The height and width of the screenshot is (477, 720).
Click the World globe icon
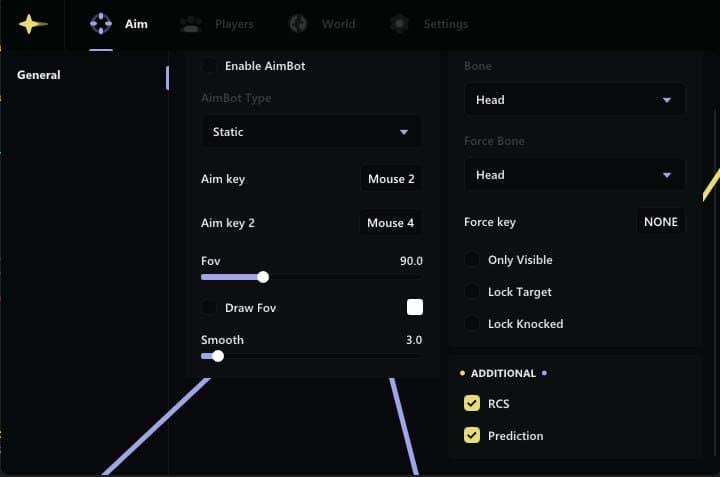[x=298, y=24]
